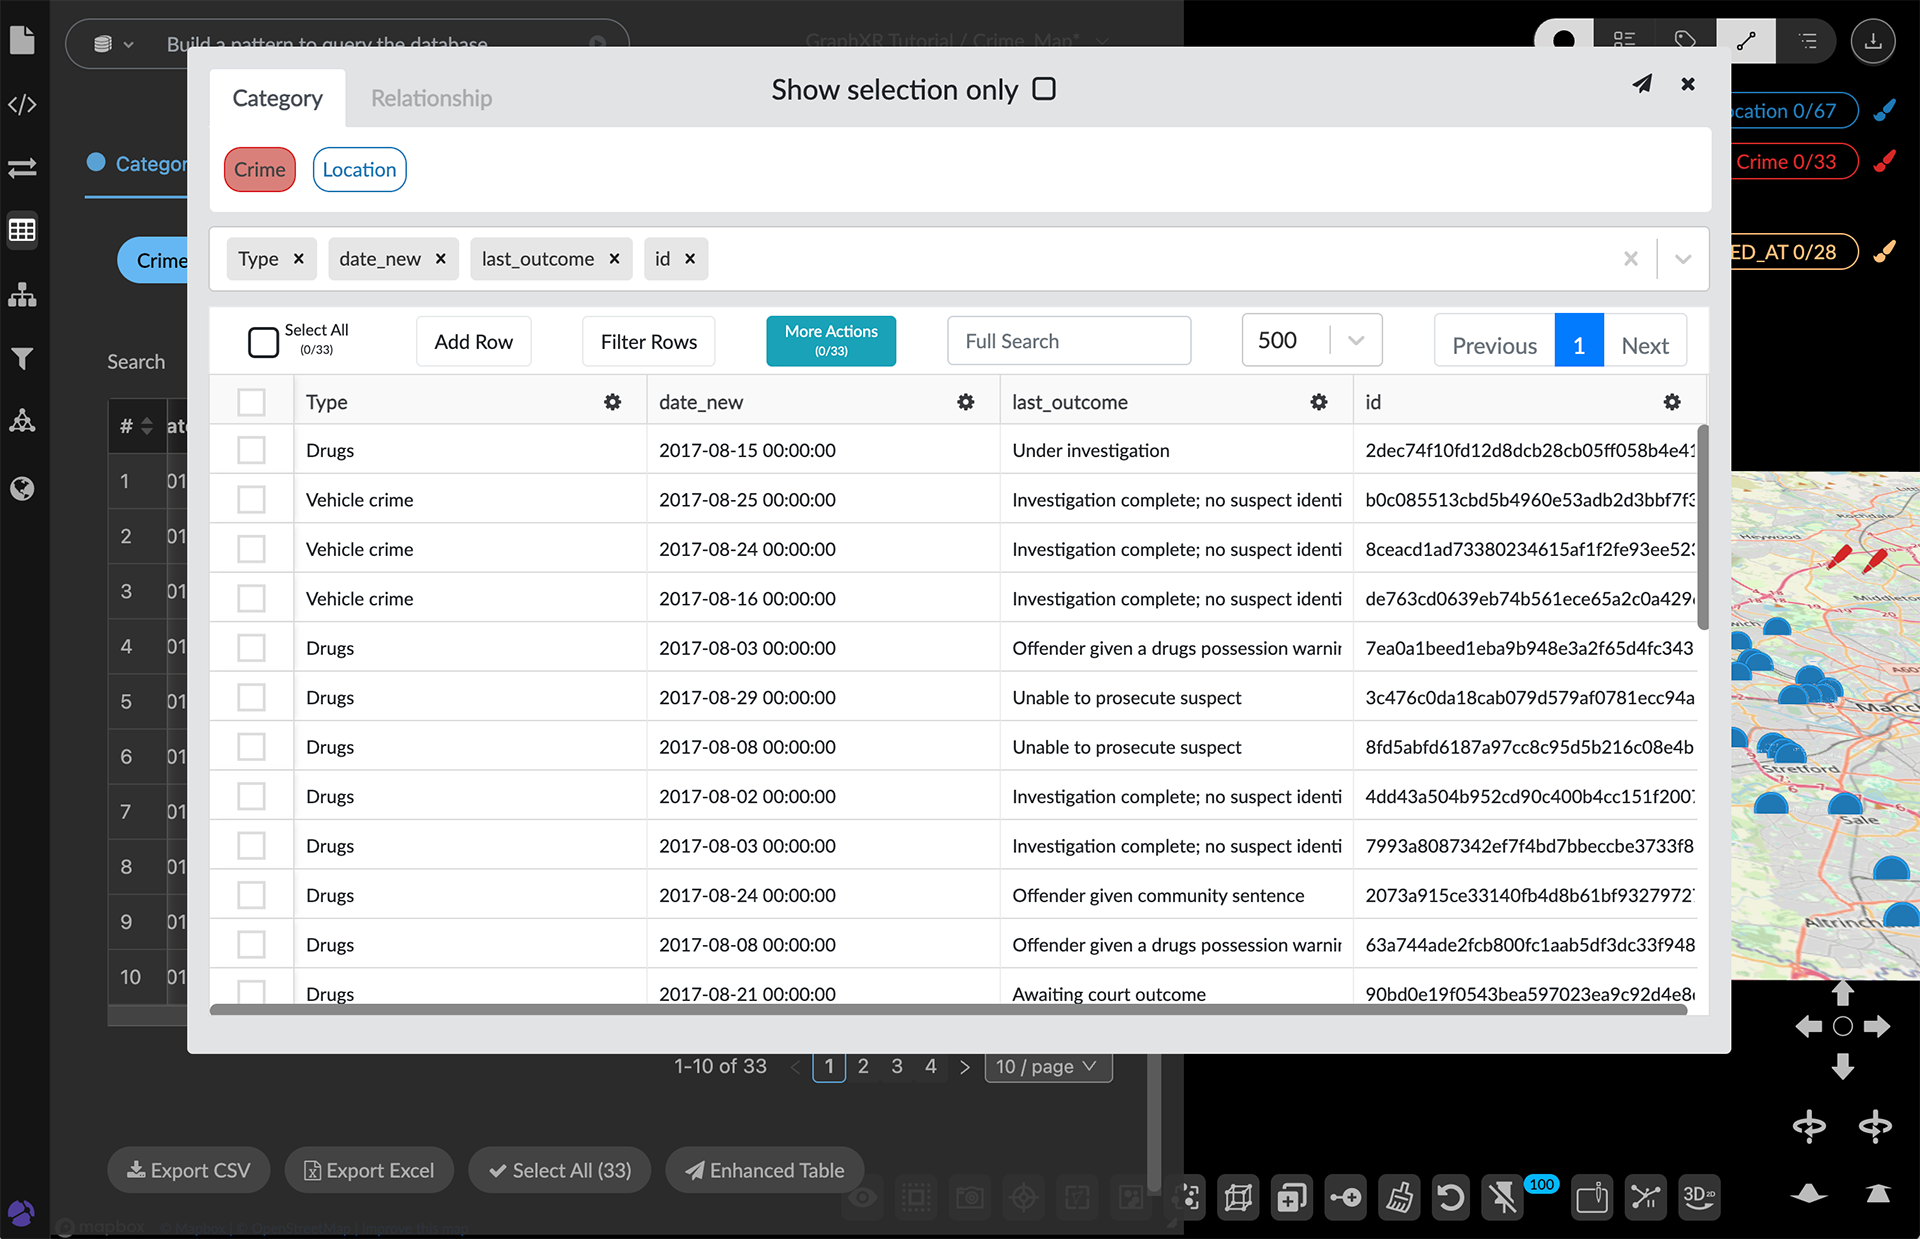The width and height of the screenshot is (1920, 1239).
Task: Tick checkbox for the first Drugs row
Action: tap(251, 451)
